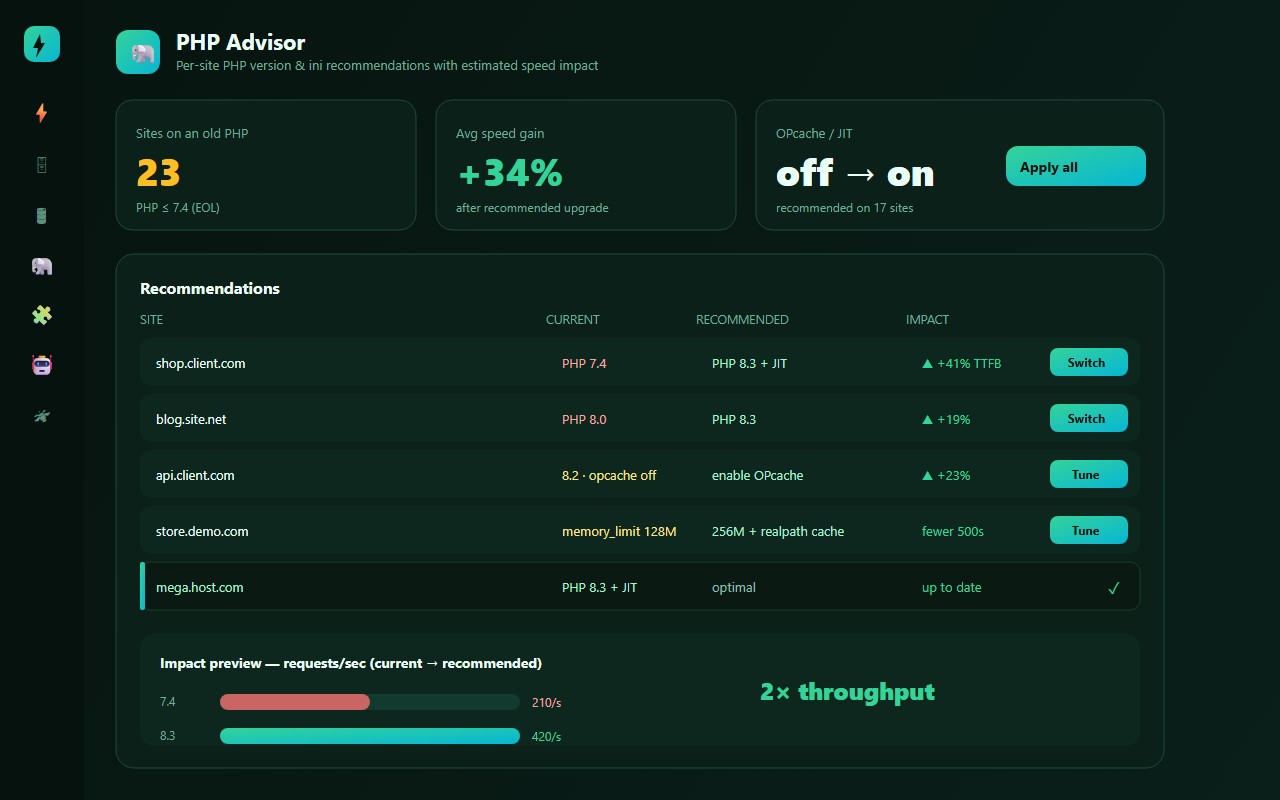Select the store.demo.com site name
The height and width of the screenshot is (800, 1280).
click(202, 532)
